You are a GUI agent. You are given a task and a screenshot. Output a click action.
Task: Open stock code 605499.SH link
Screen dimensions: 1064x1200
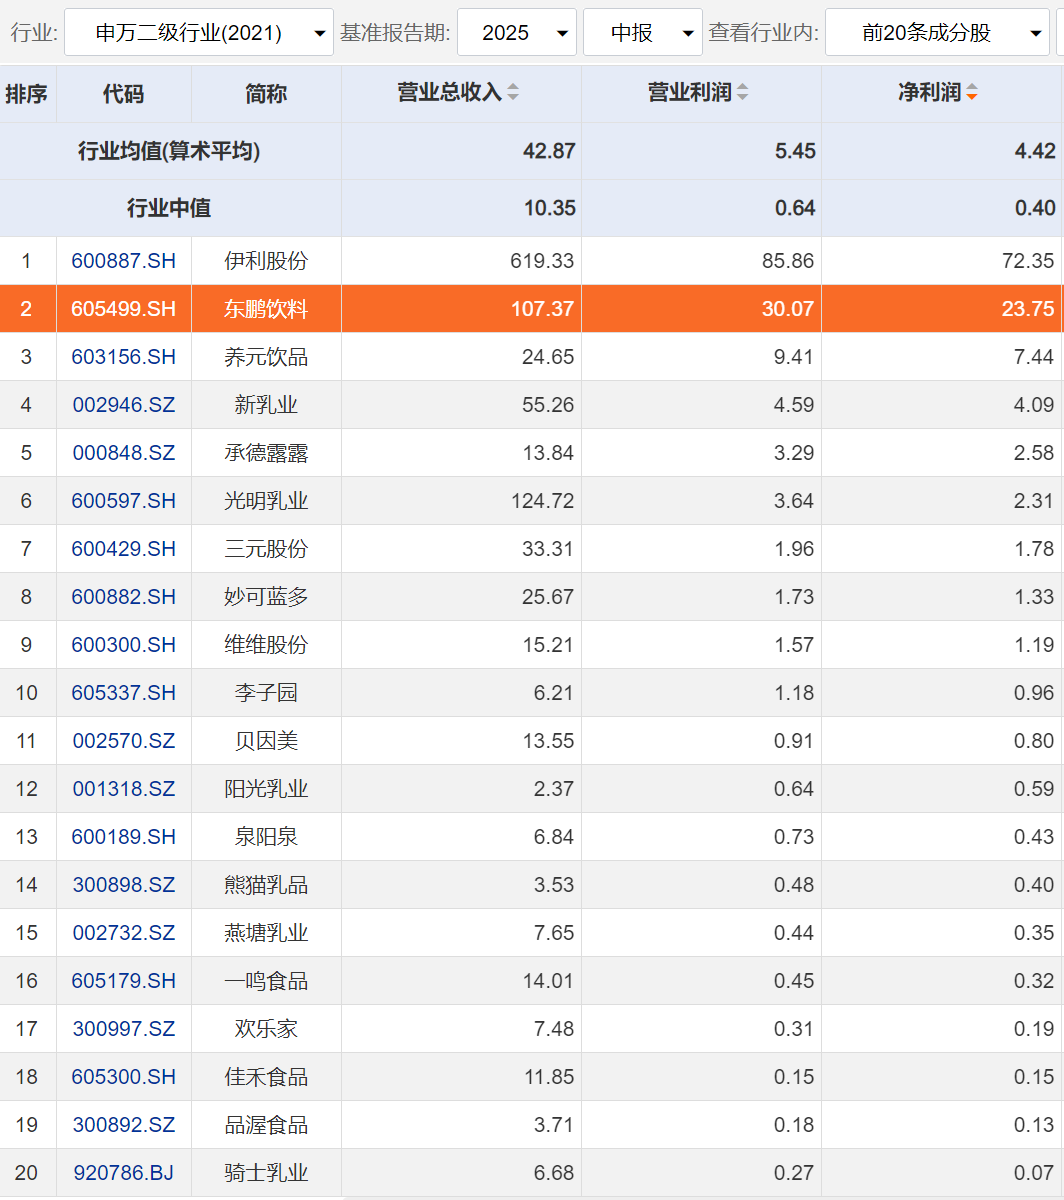click(x=124, y=309)
